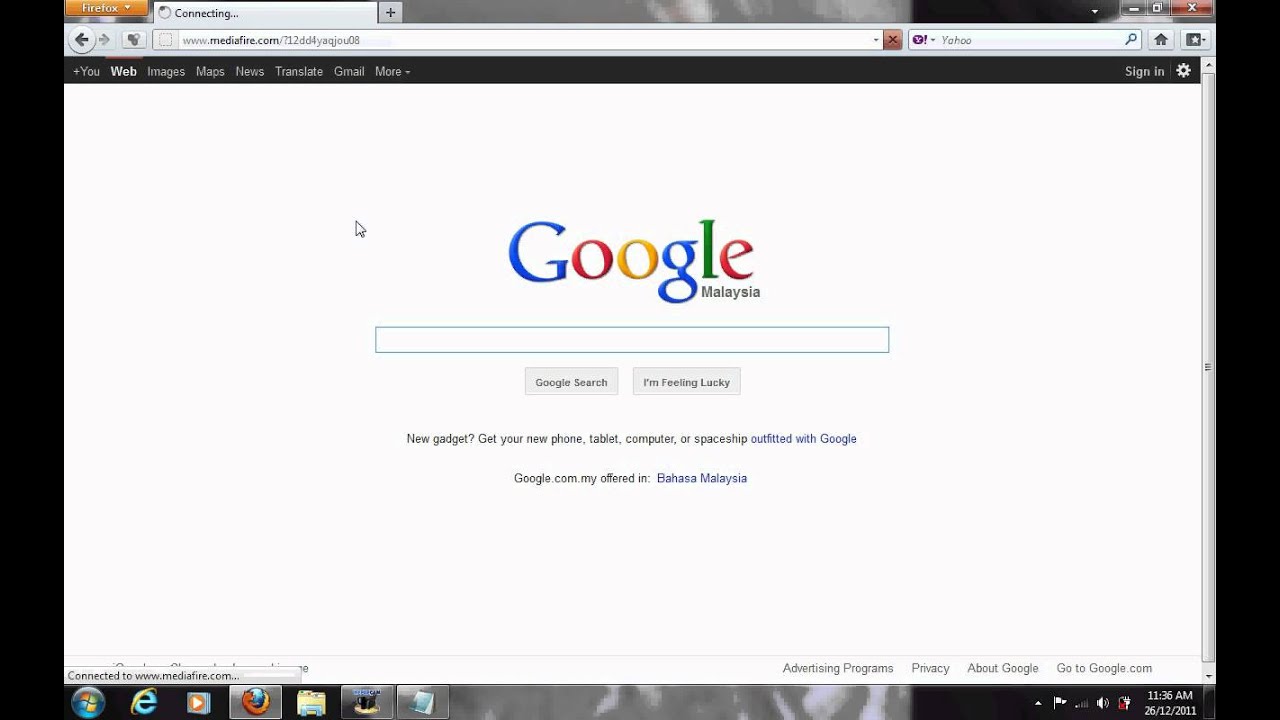
Task: Click the Action Center flag tray icon
Action: tap(1060, 703)
